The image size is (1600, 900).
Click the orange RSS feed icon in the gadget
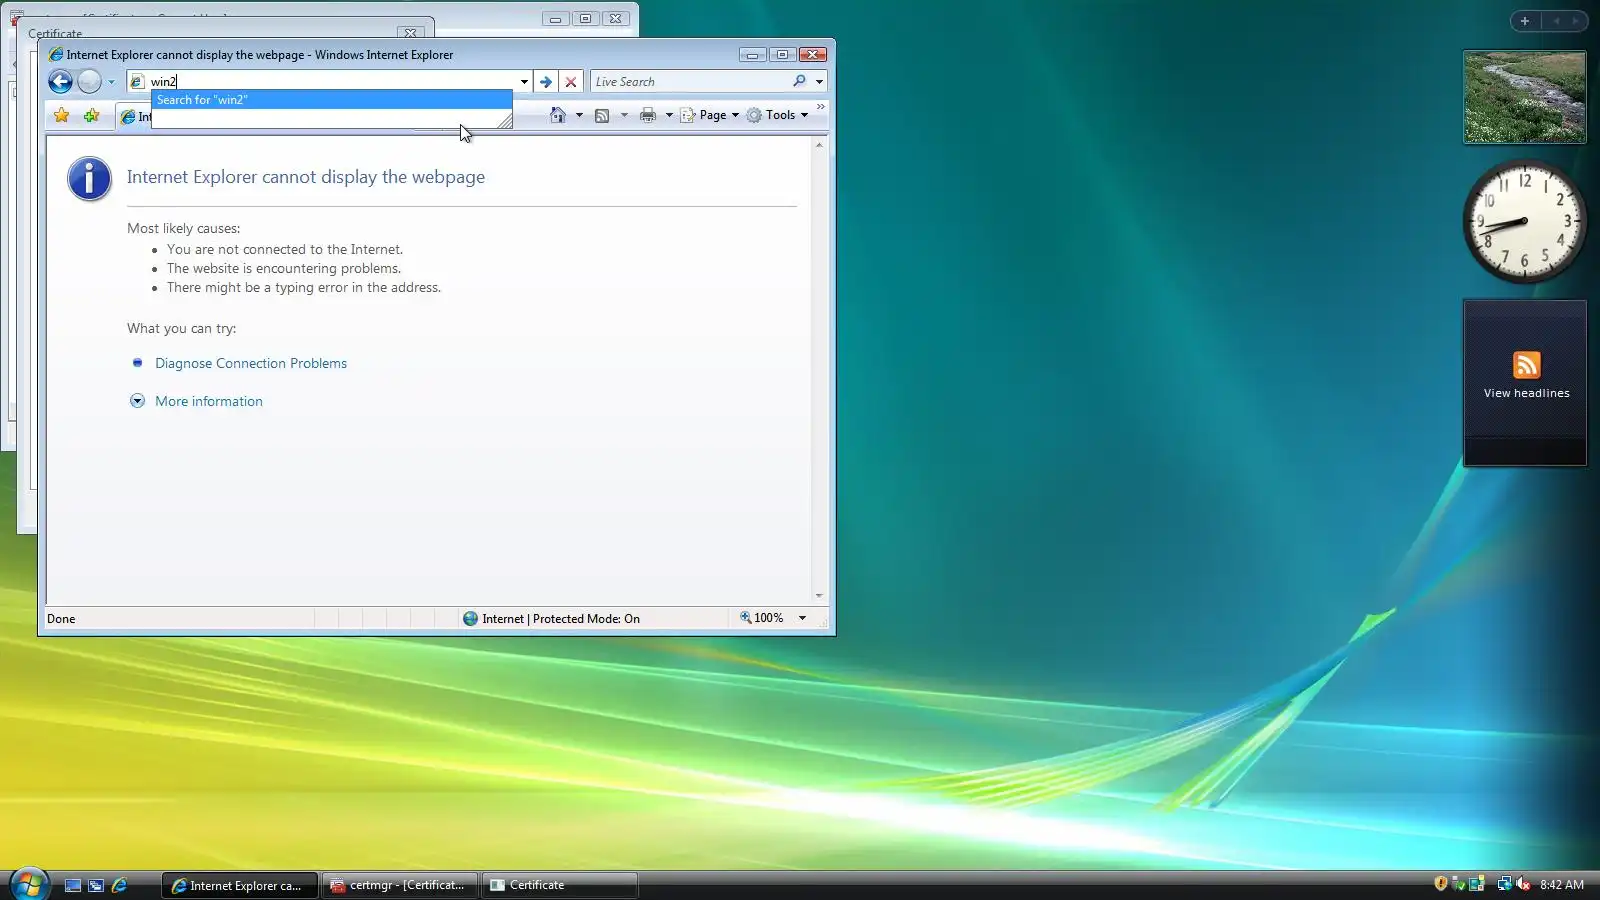[1526, 365]
